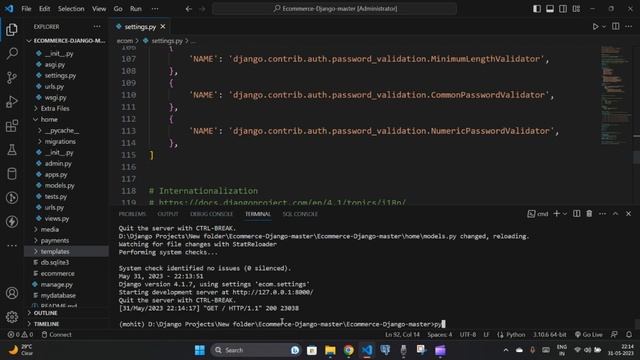
Task: Toggle primary side bar visibility
Action: (x=537, y=9)
